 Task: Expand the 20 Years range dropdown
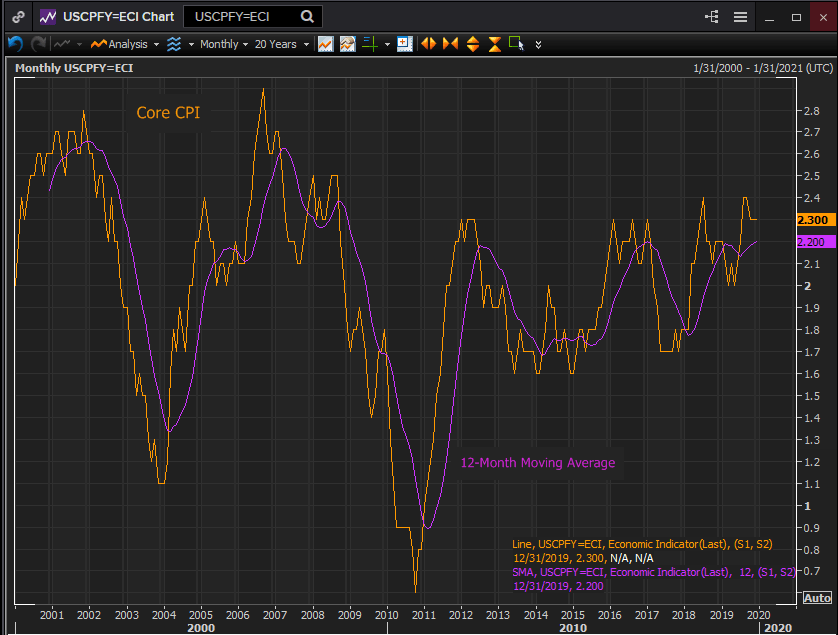[x=280, y=44]
